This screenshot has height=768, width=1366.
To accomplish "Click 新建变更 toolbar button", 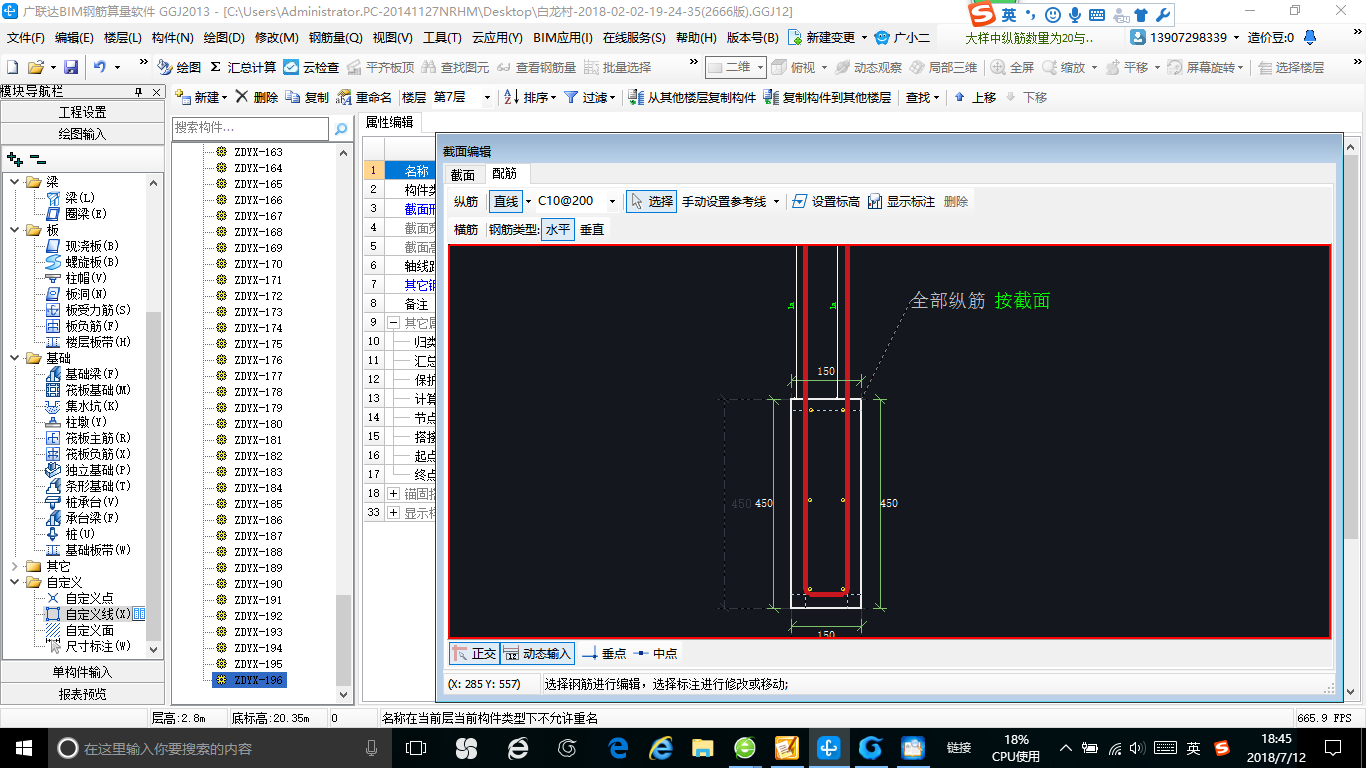I will point(827,37).
